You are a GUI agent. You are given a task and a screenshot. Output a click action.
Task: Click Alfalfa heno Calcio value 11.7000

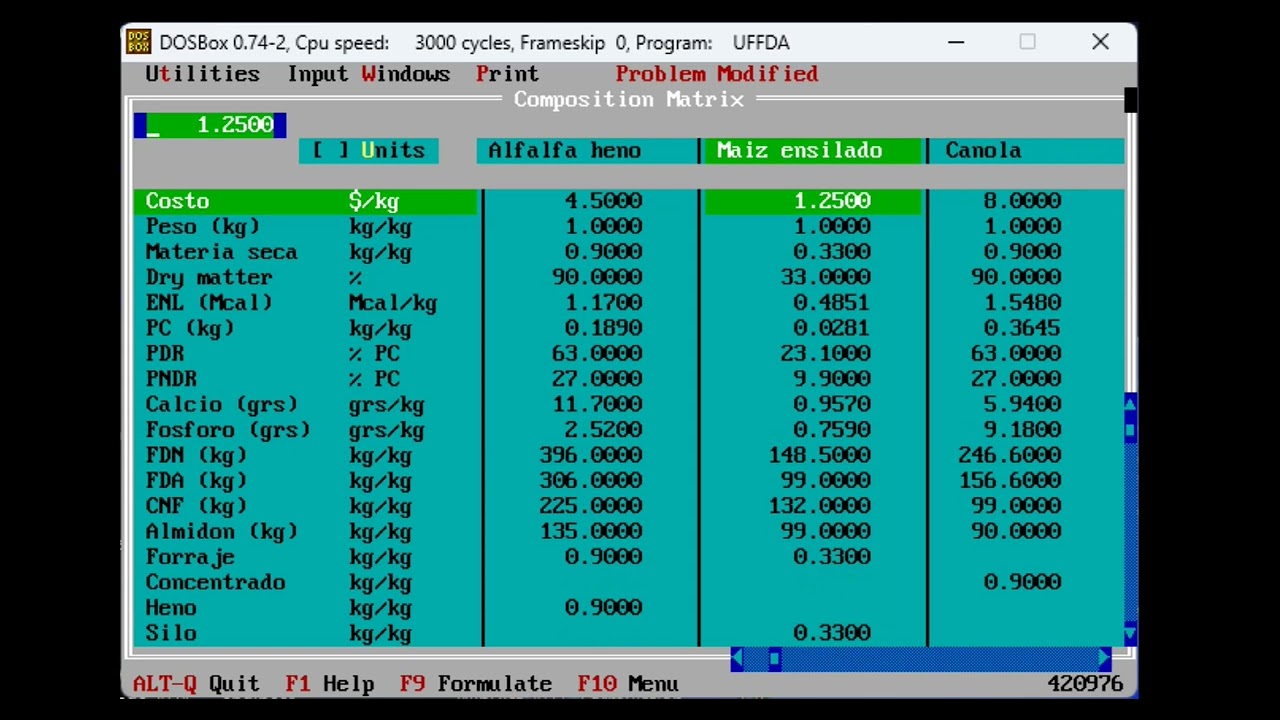[x=597, y=405]
